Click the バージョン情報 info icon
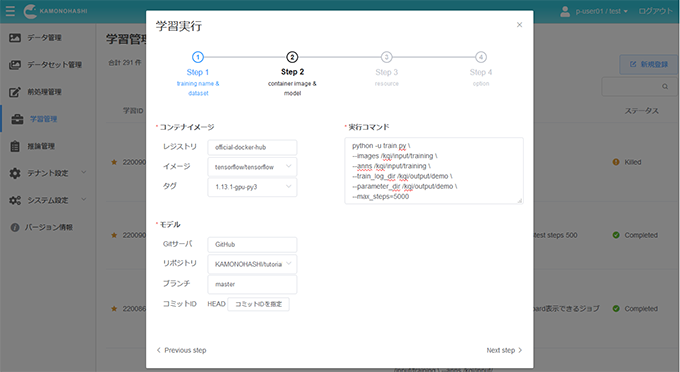Screen dimensions: 680x372 coord(15,227)
